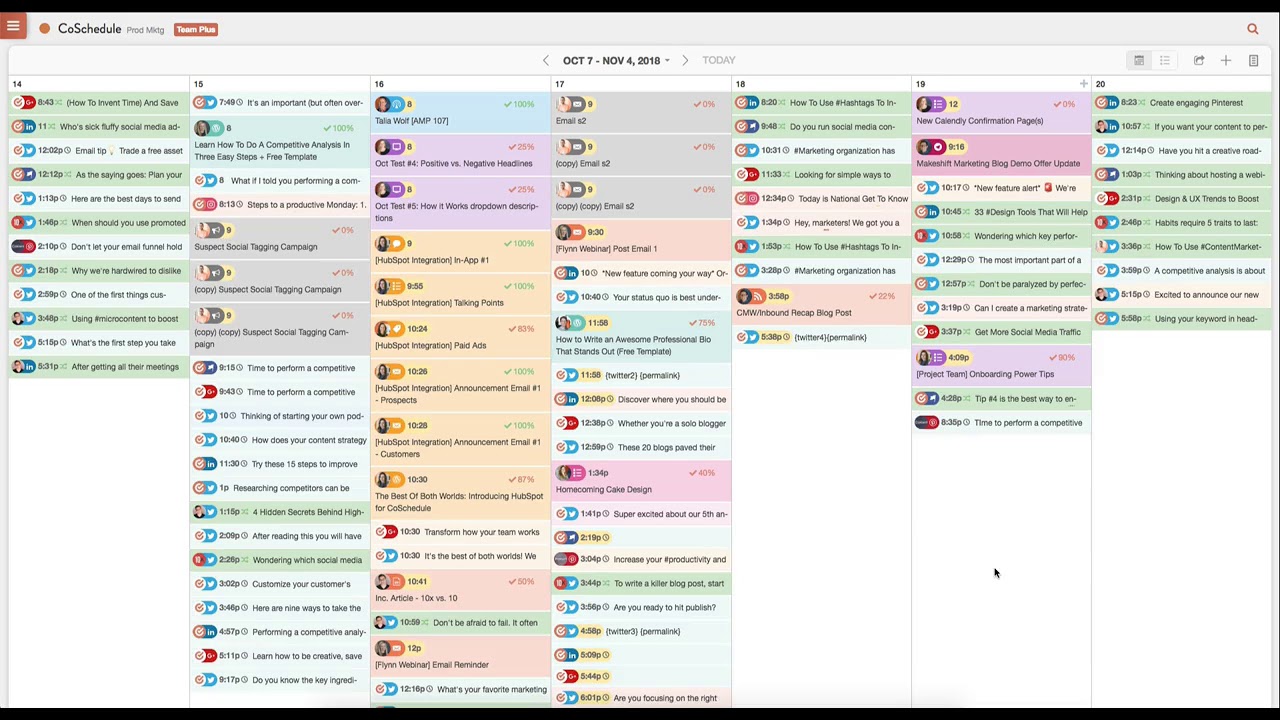The height and width of the screenshot is (720, 1280).
Task: Open 2:31p 'Design & UX Trends to Boost'
Action: point(1181,199)
